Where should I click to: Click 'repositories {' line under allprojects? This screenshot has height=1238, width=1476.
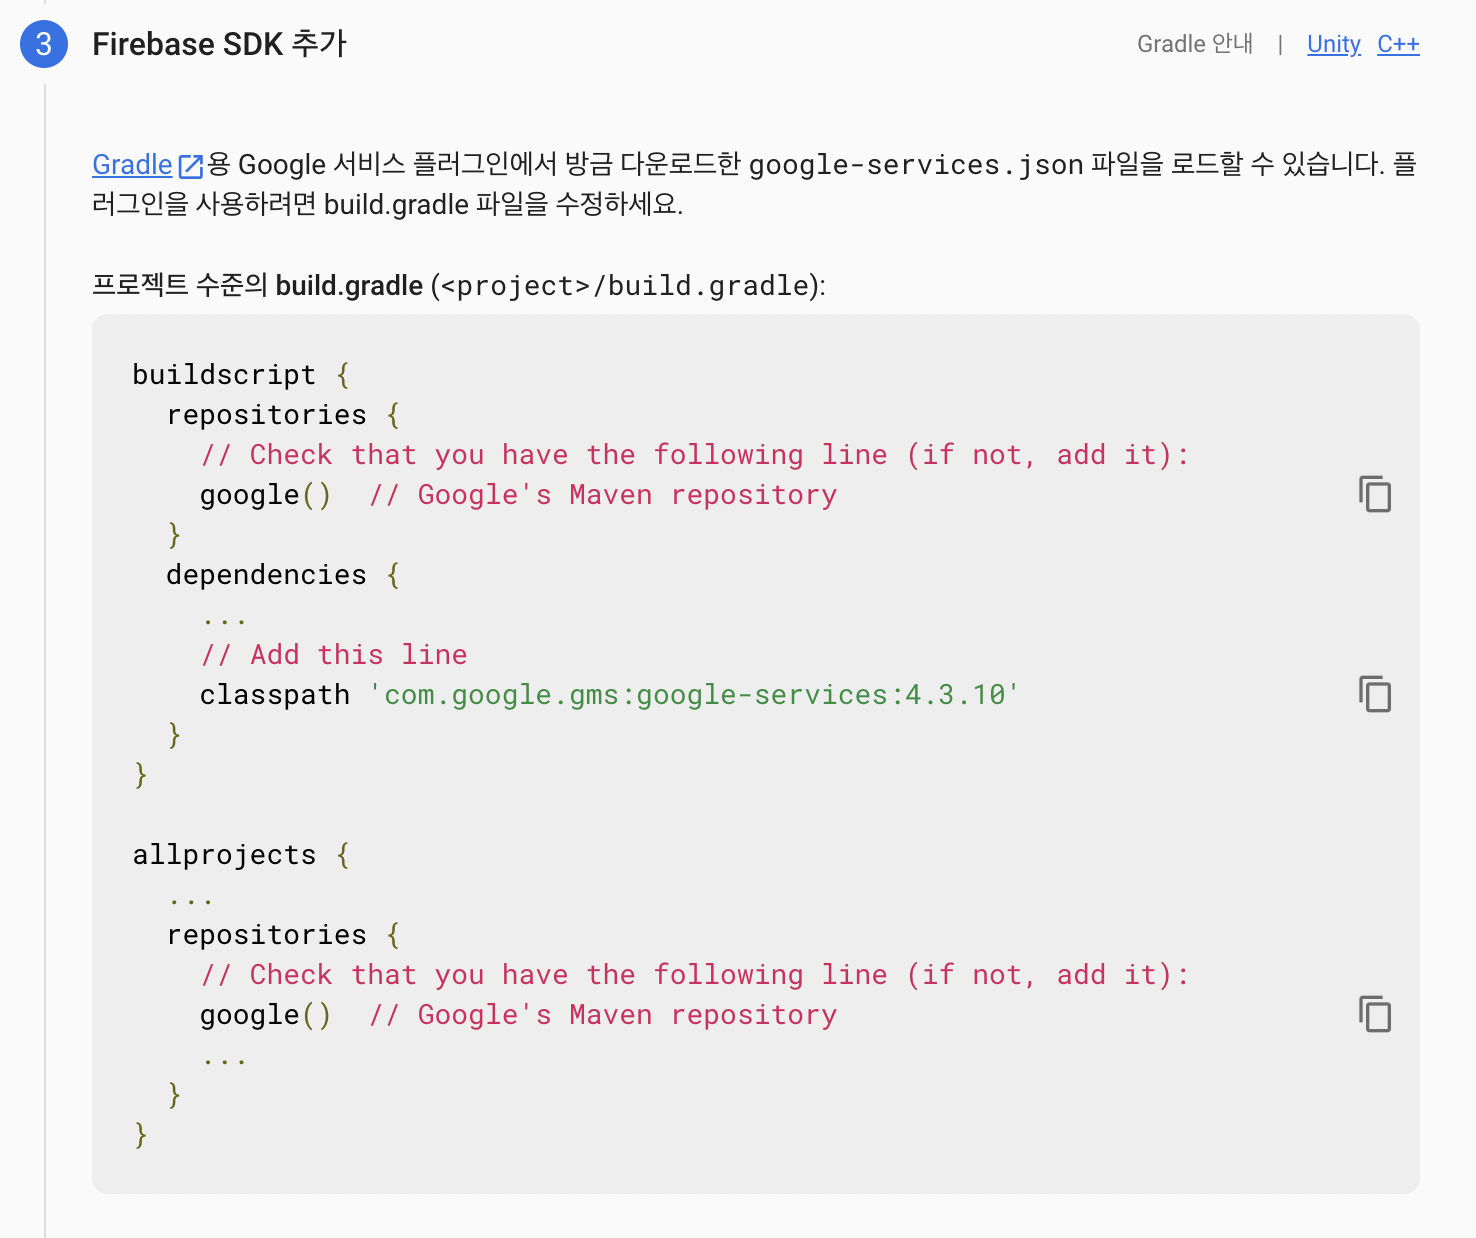[283, 934]
